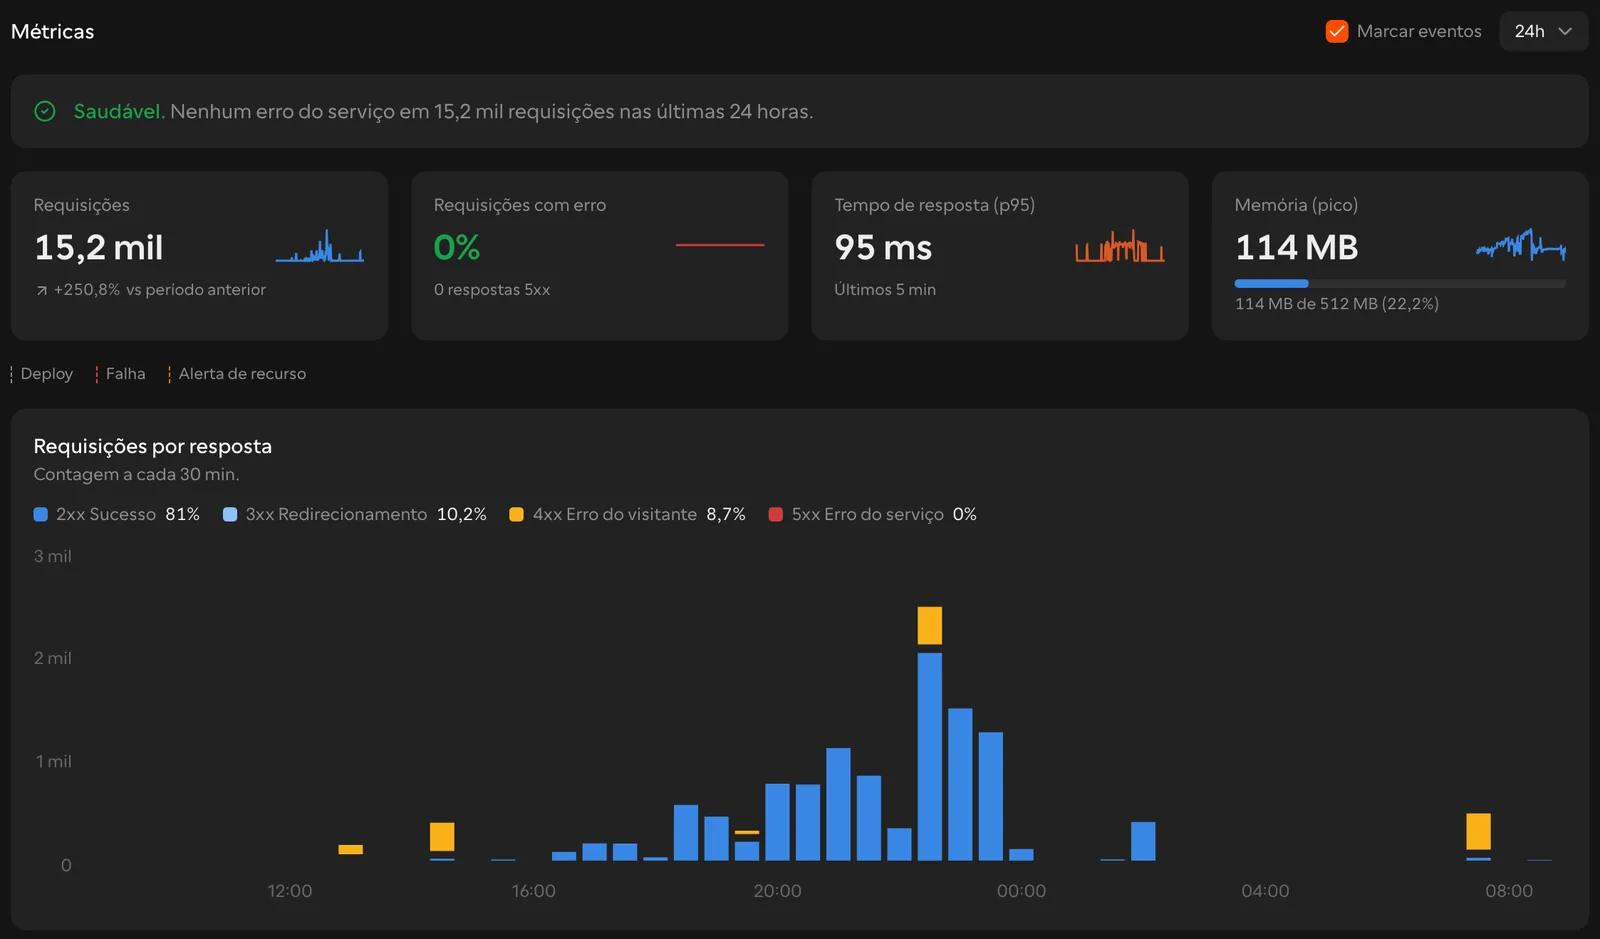Click the 'Contagem a cada 30 min.' subtitle
Viewport: 1600px width, 939px height.
pyautogui.click(x=136, y=474)
